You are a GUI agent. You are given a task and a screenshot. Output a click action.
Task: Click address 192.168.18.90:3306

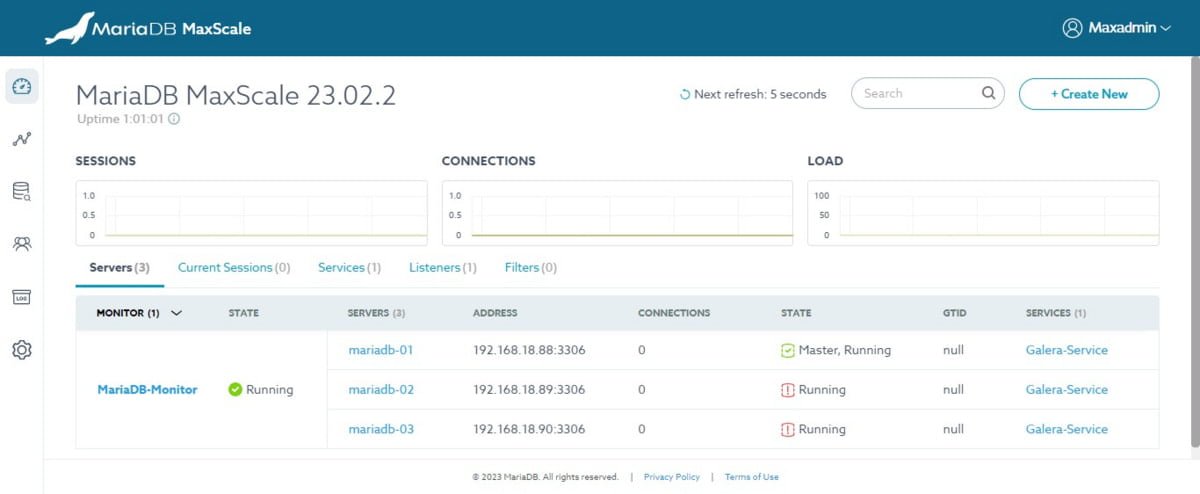coord(529,429)
